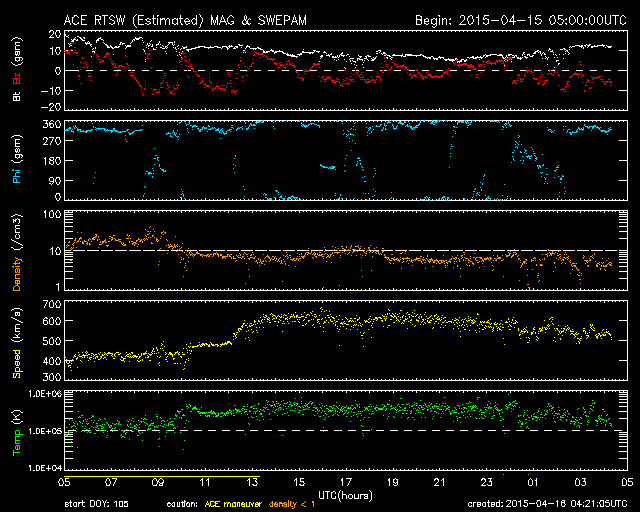Click the 1.0E+06 tick on Temp axis
This screenshot has height=512, width=640.
click(x=44, y=394)
